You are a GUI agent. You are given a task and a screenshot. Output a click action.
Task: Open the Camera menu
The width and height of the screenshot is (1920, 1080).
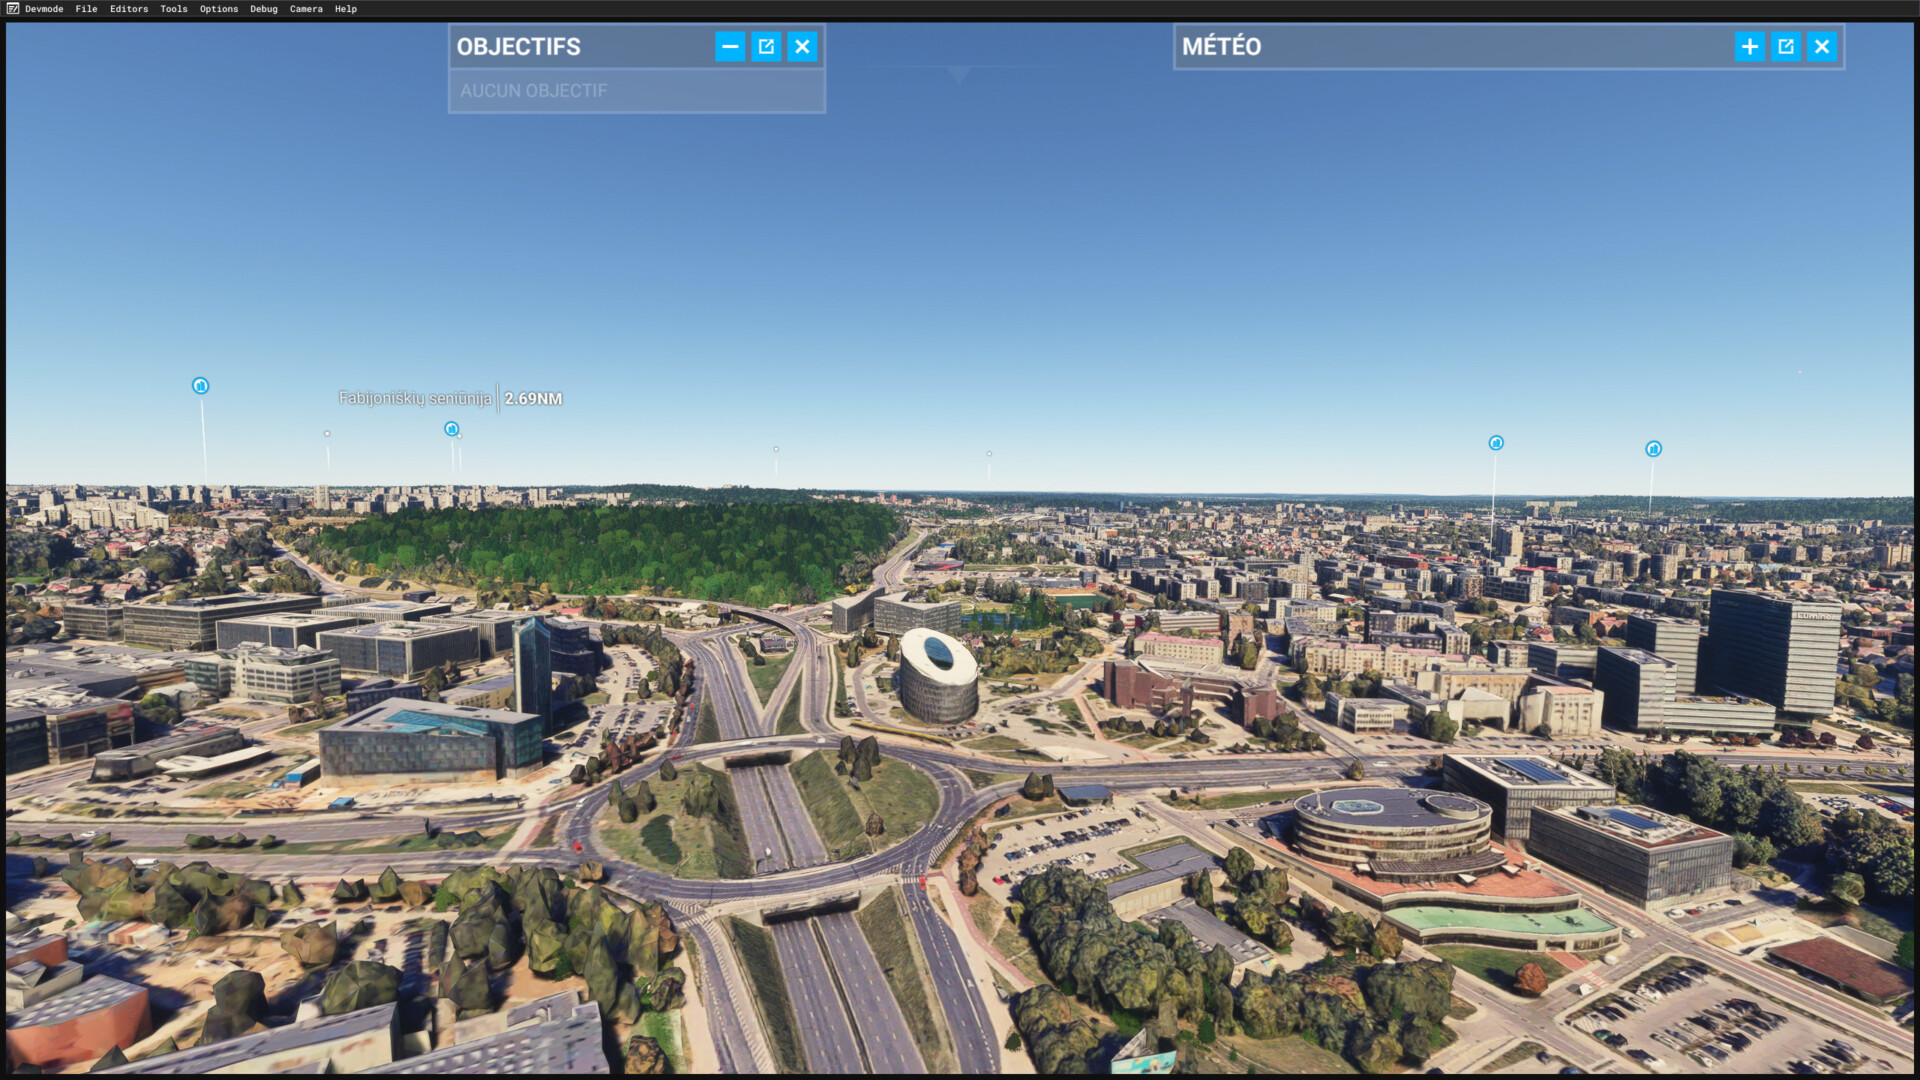[x=306, y=9]
